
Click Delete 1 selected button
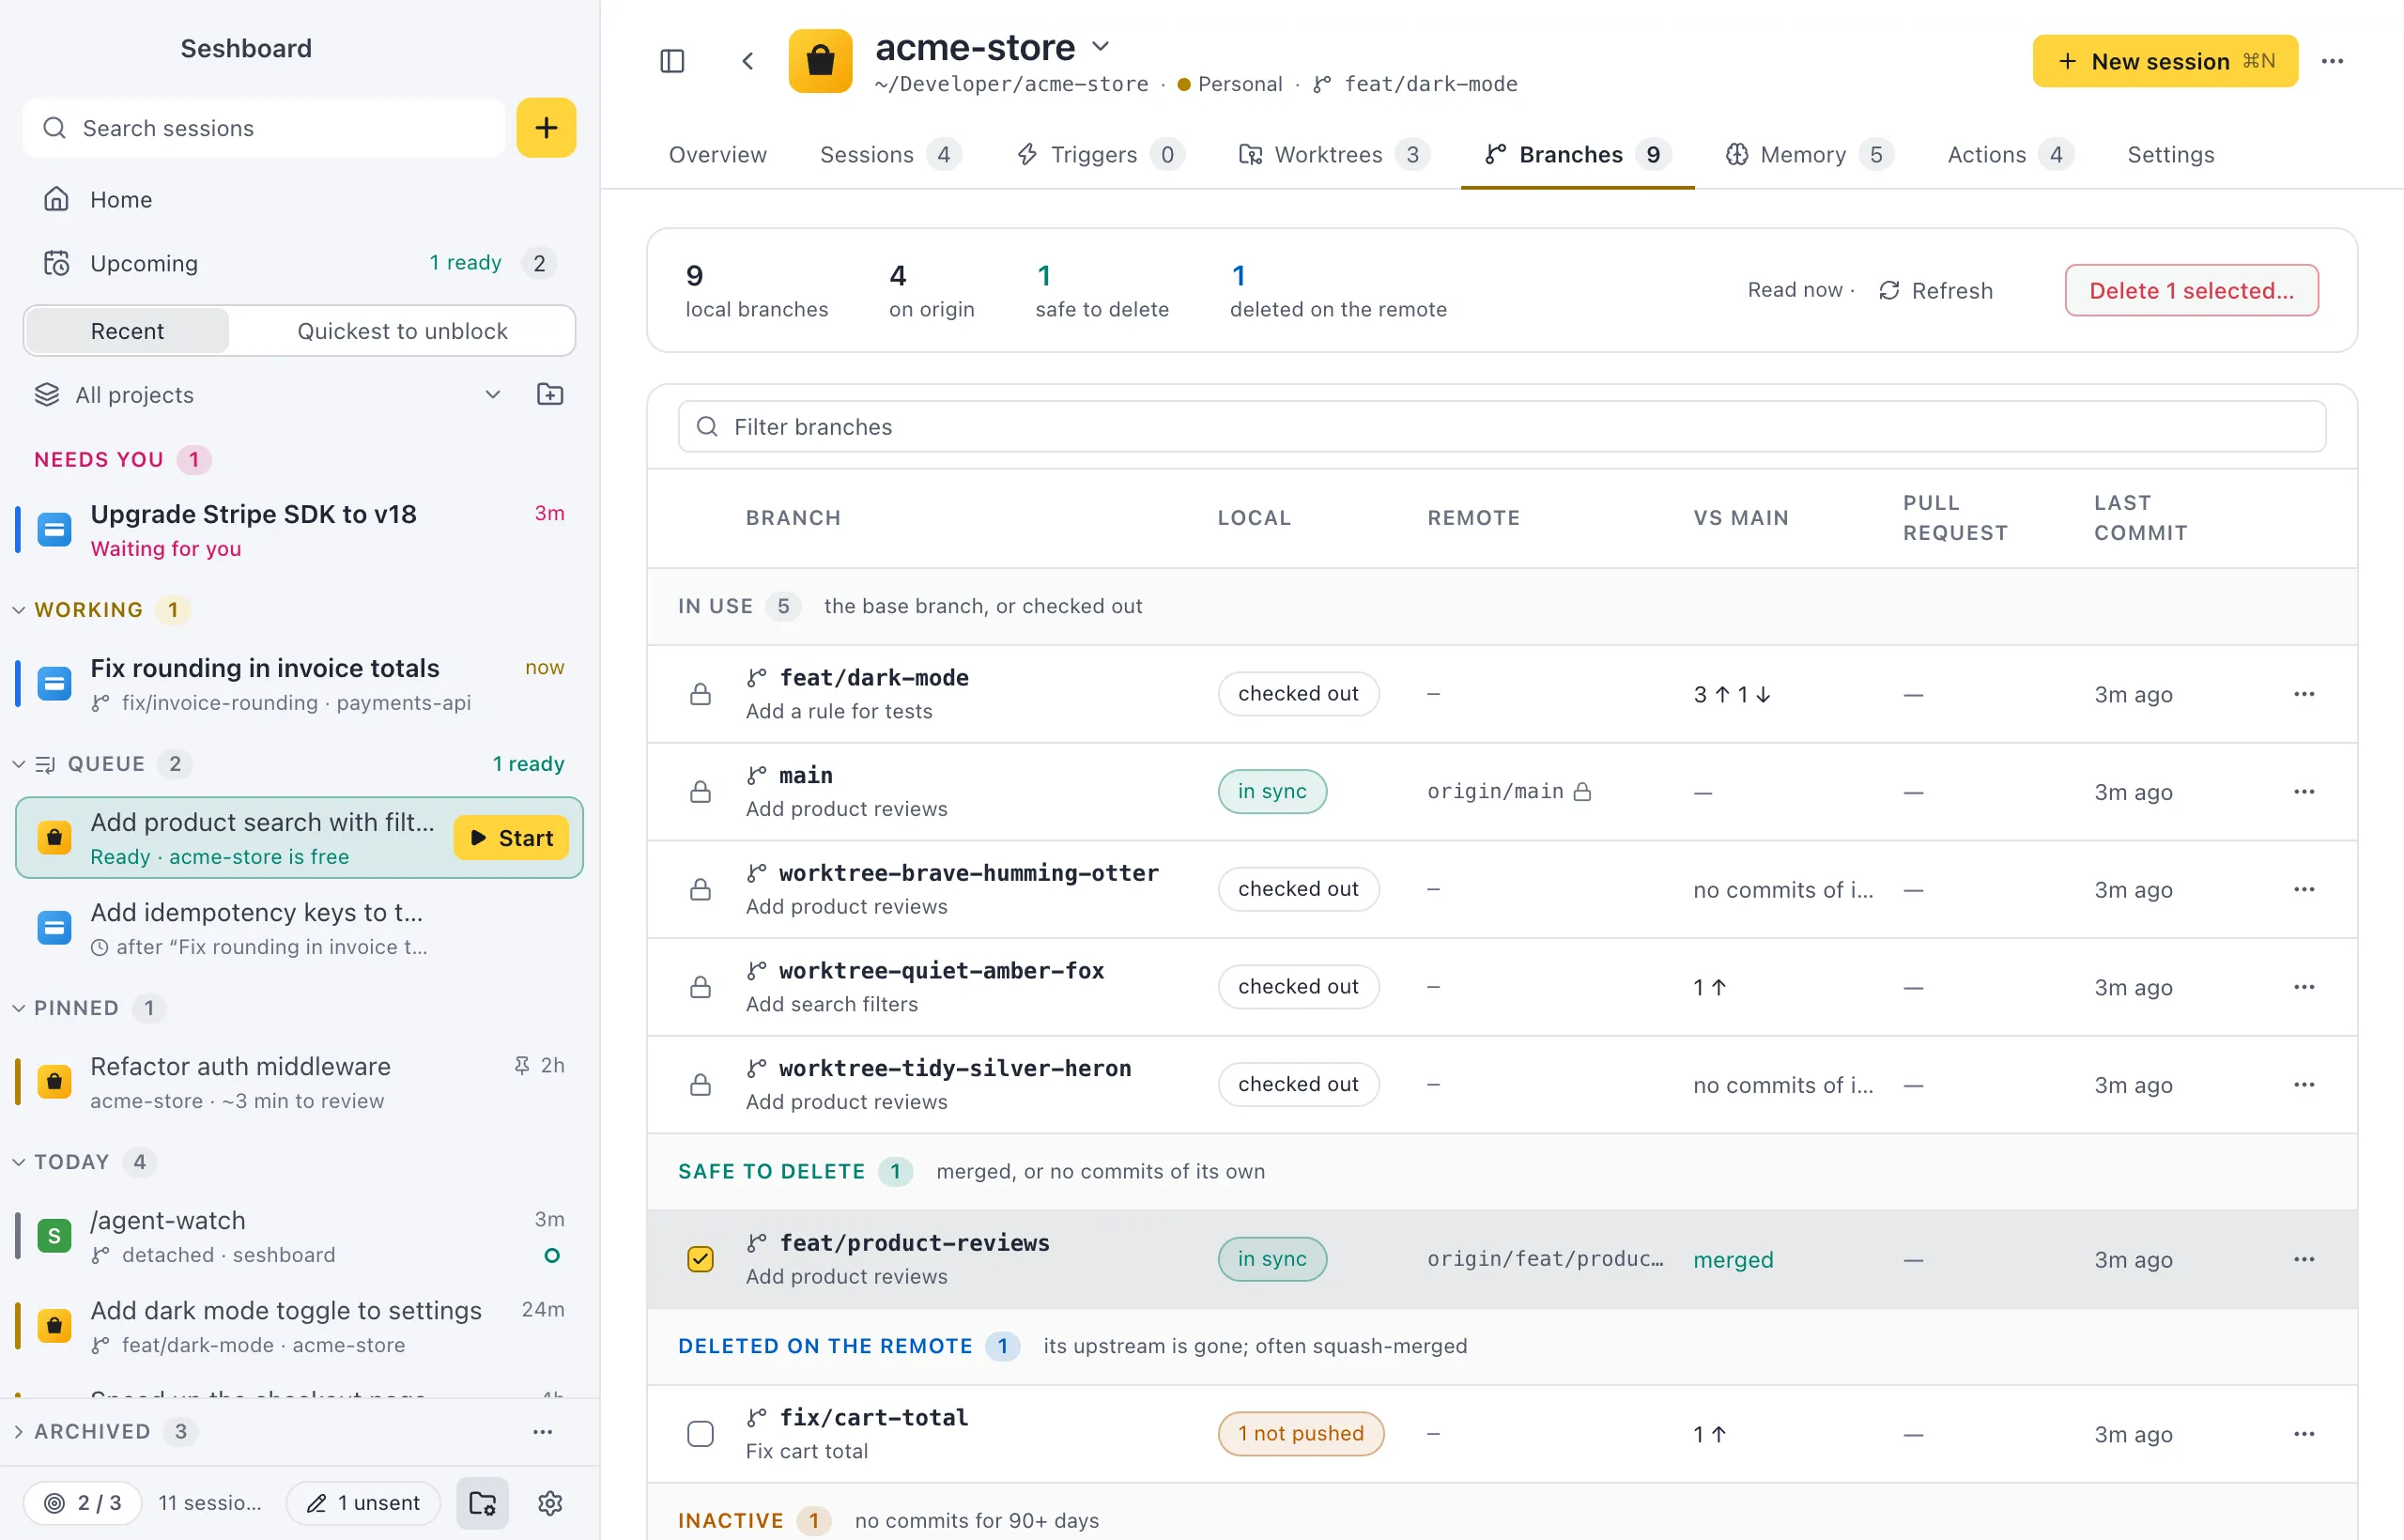pos(2191,290)
